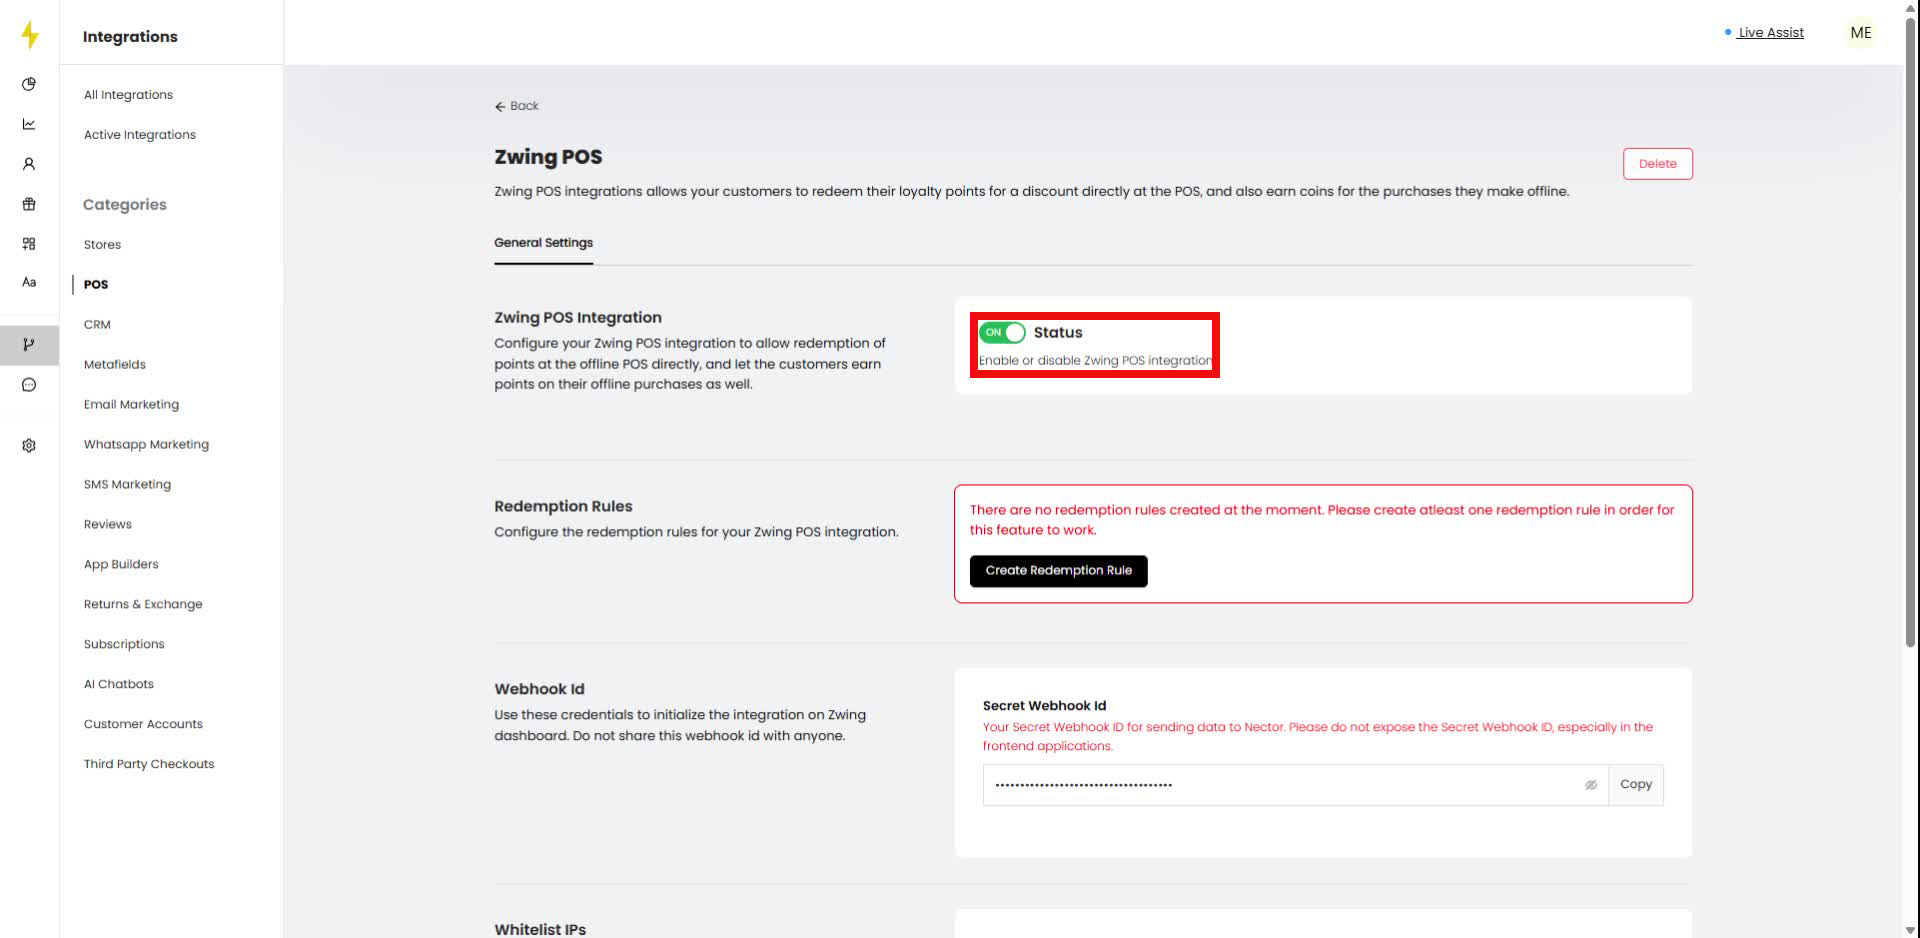
Task: Reveal the hidden Secret Webhook Id
Action: [1590, 785]
